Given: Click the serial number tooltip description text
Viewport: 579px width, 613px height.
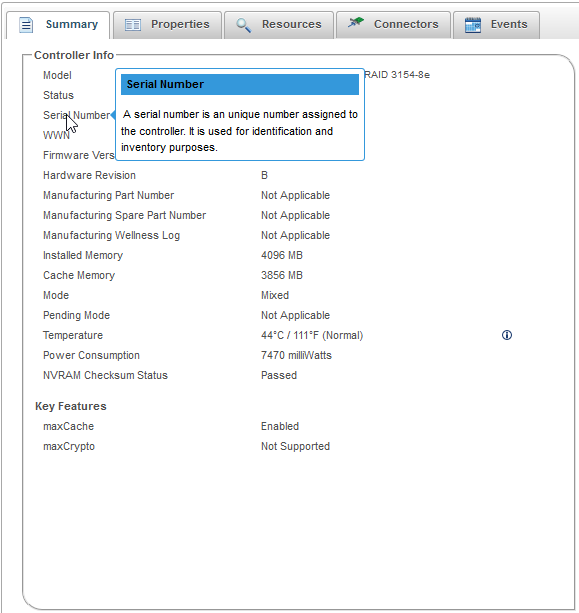Looking at the screenshot, I should (239, 131).
